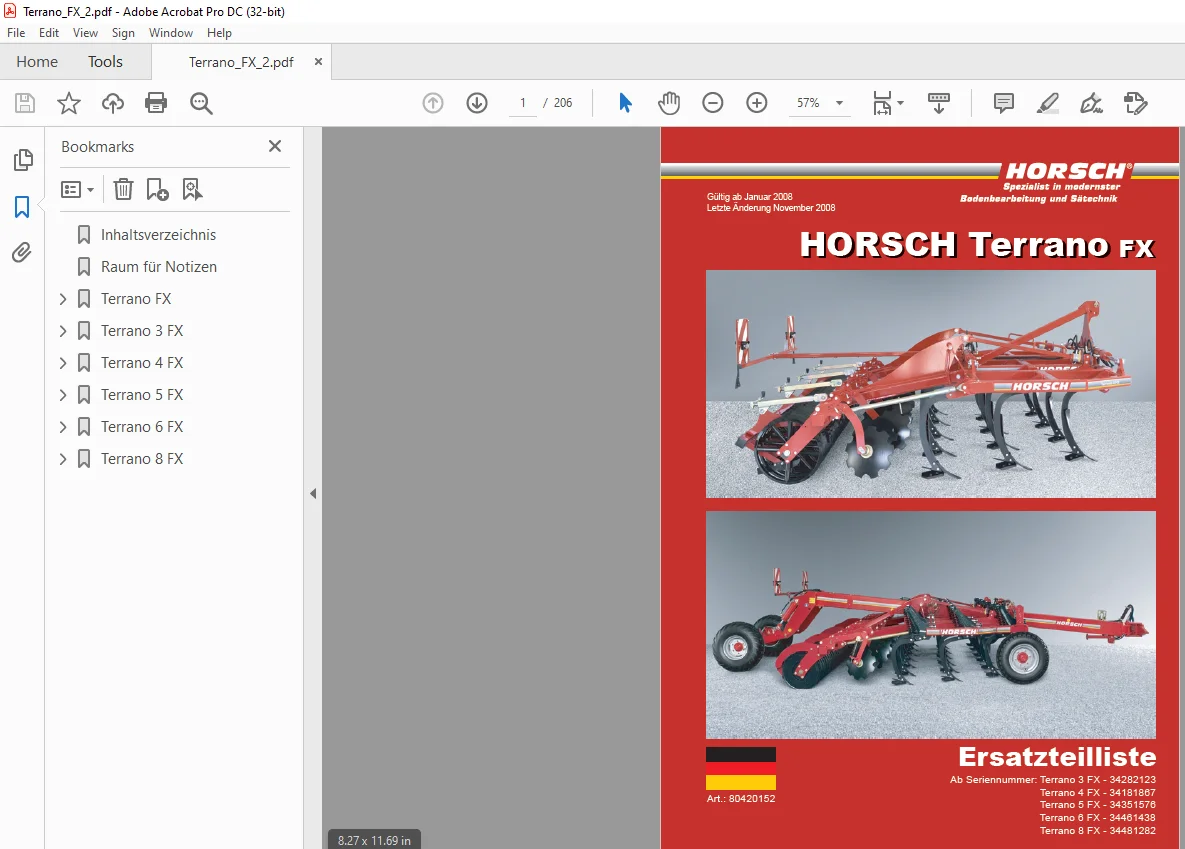1185x849 pixels.
Task: Go to next page arrow
Action: click(477, 103)
